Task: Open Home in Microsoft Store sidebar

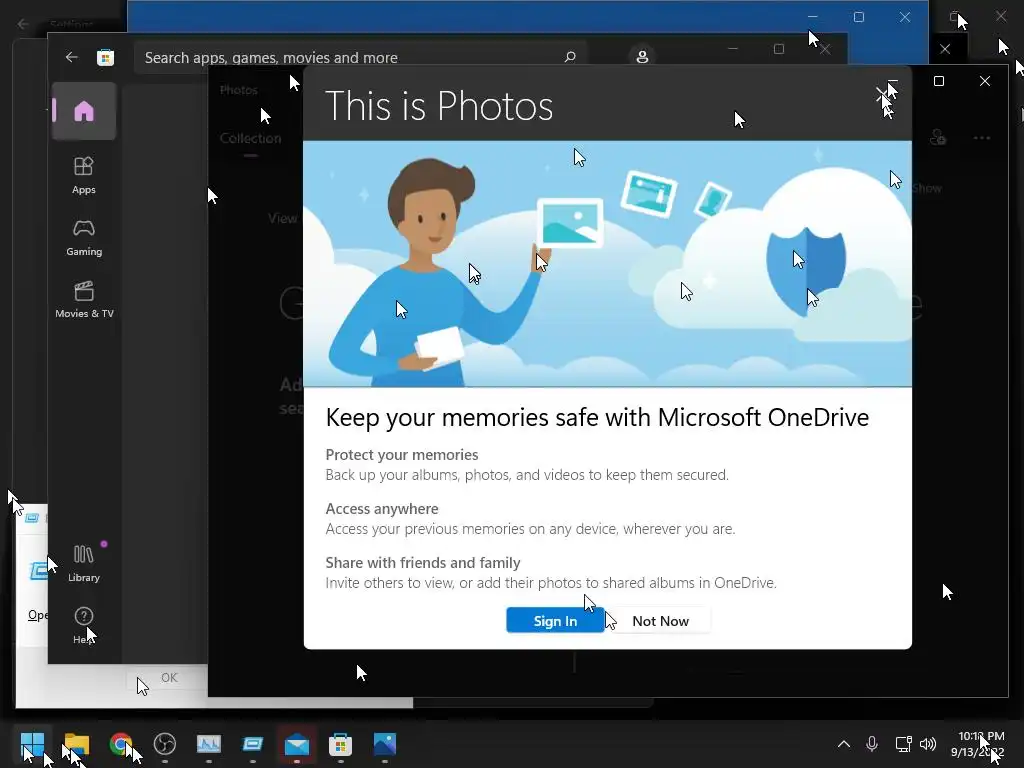Action: pyautogui.click(x=84, y=111)
